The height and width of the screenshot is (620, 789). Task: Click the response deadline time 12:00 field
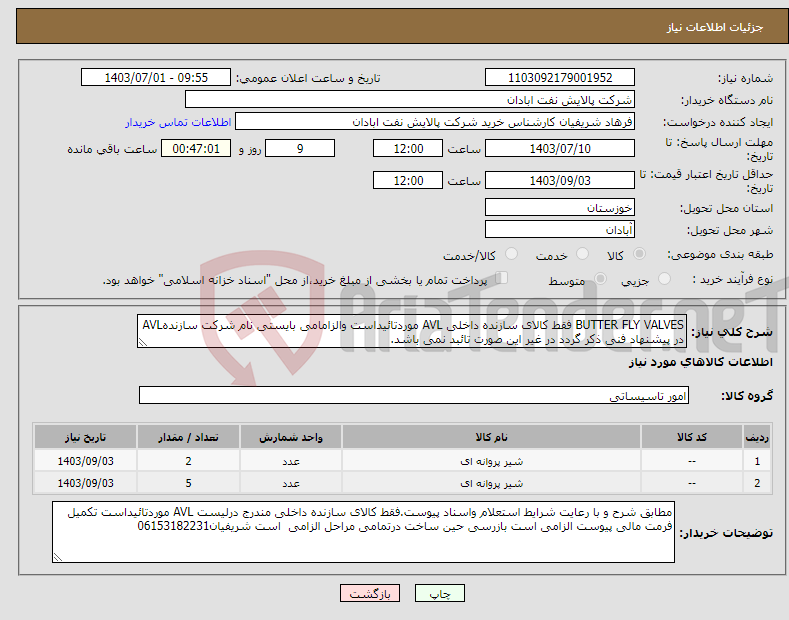click(x=408, y=148)
